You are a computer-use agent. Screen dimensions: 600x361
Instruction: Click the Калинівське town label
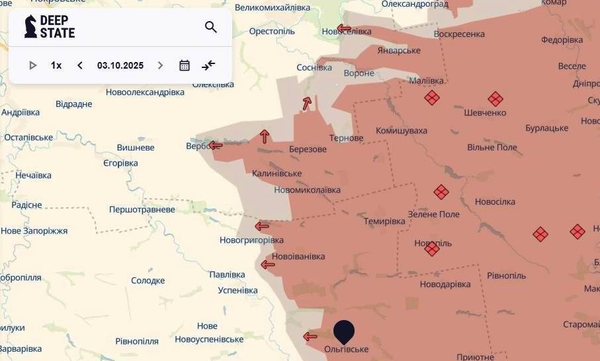pos(277,173)
